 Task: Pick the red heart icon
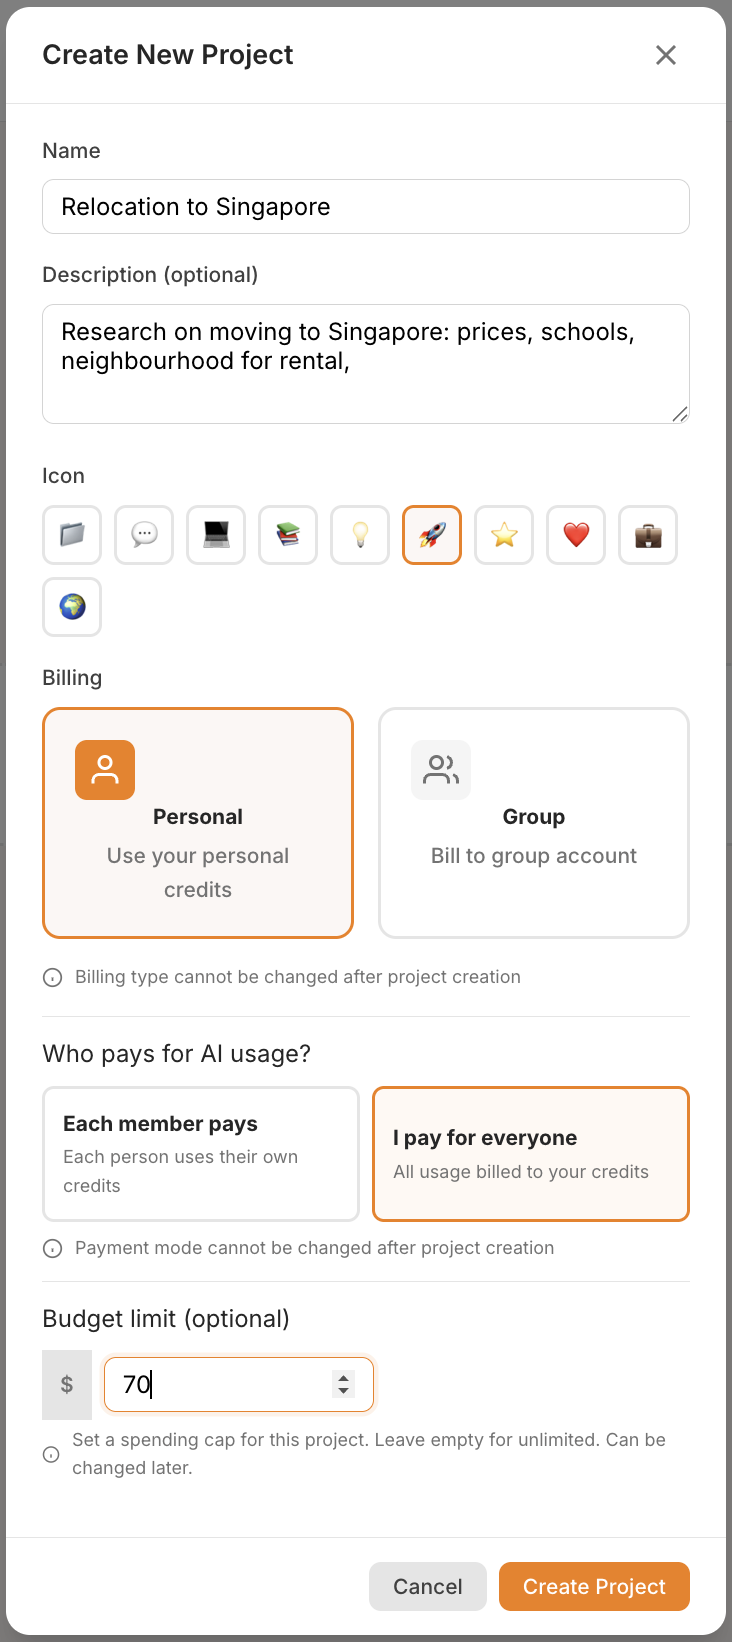tap(576, 535)
